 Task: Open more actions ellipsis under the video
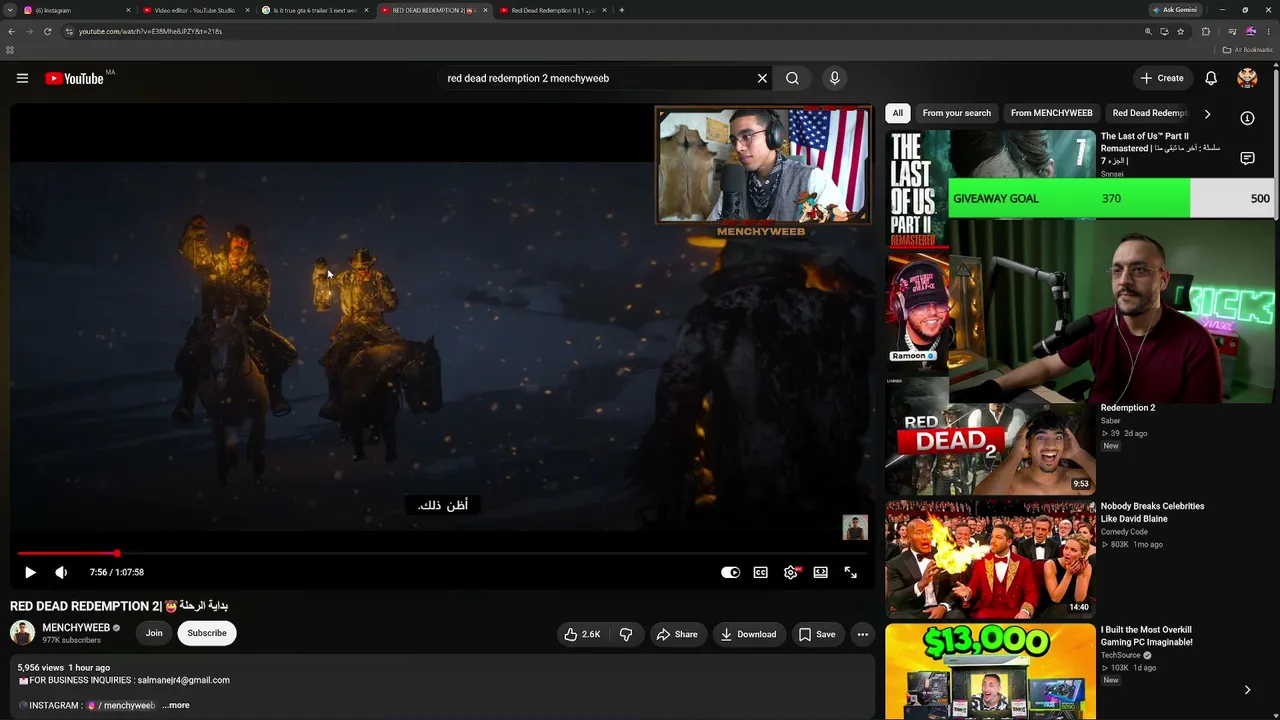(862, 634)
